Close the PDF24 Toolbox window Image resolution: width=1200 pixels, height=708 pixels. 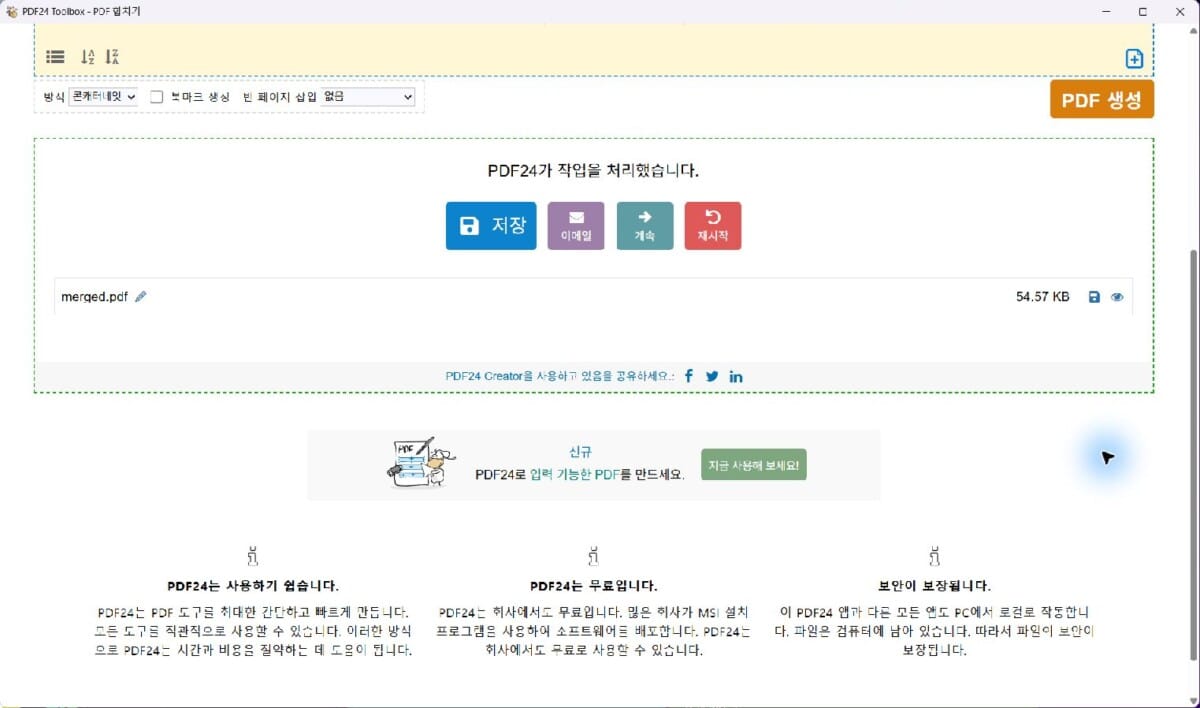(1178, 12)
